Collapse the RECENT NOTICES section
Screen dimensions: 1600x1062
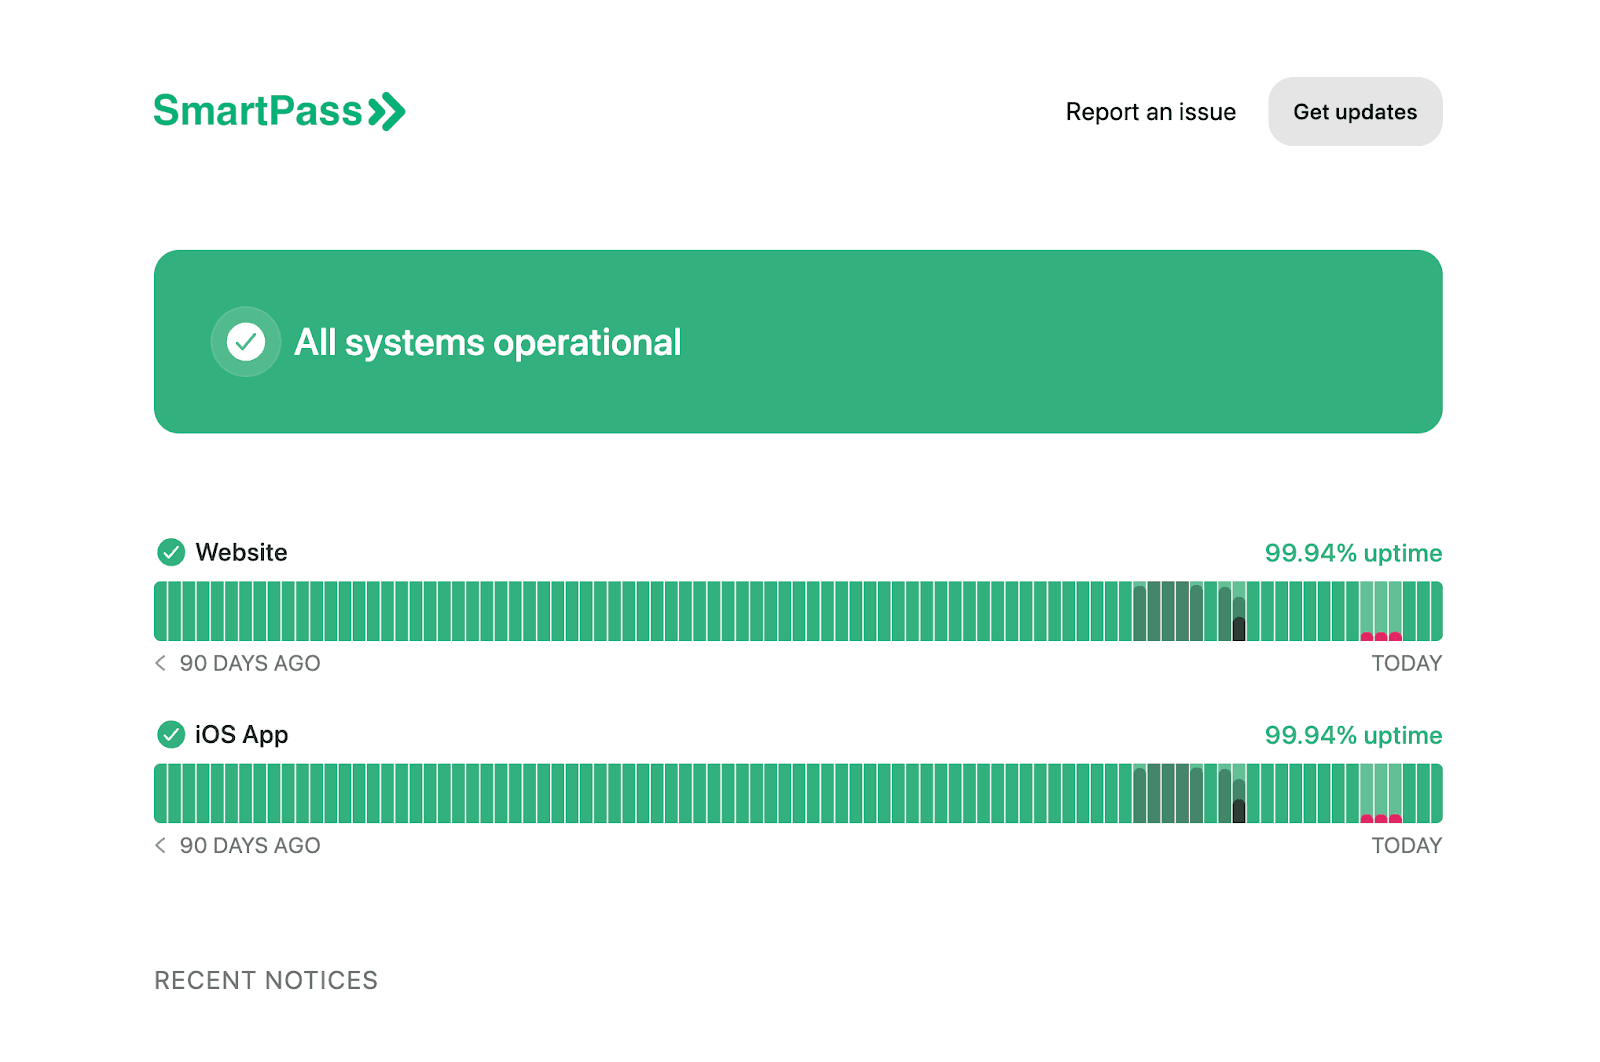(266, 980)
